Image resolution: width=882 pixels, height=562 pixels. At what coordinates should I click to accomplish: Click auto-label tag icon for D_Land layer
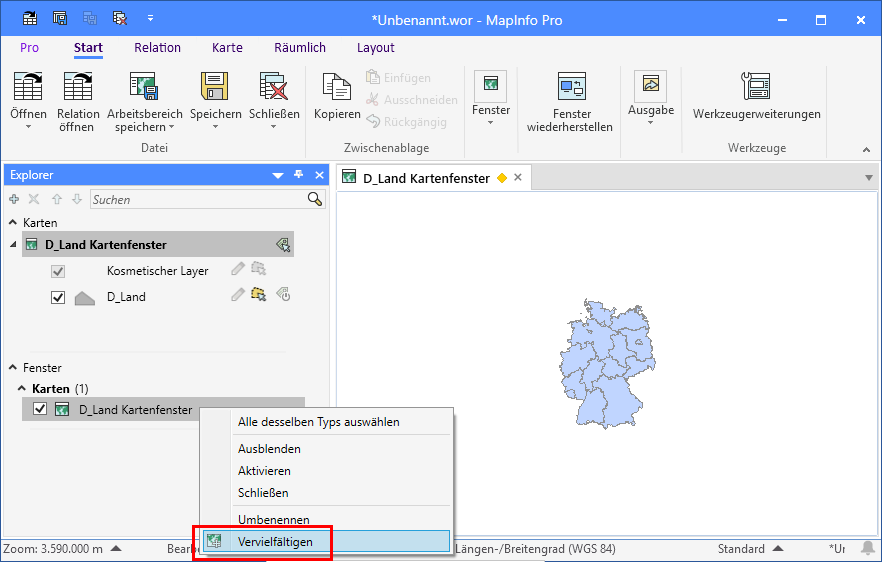coord(283,294)
